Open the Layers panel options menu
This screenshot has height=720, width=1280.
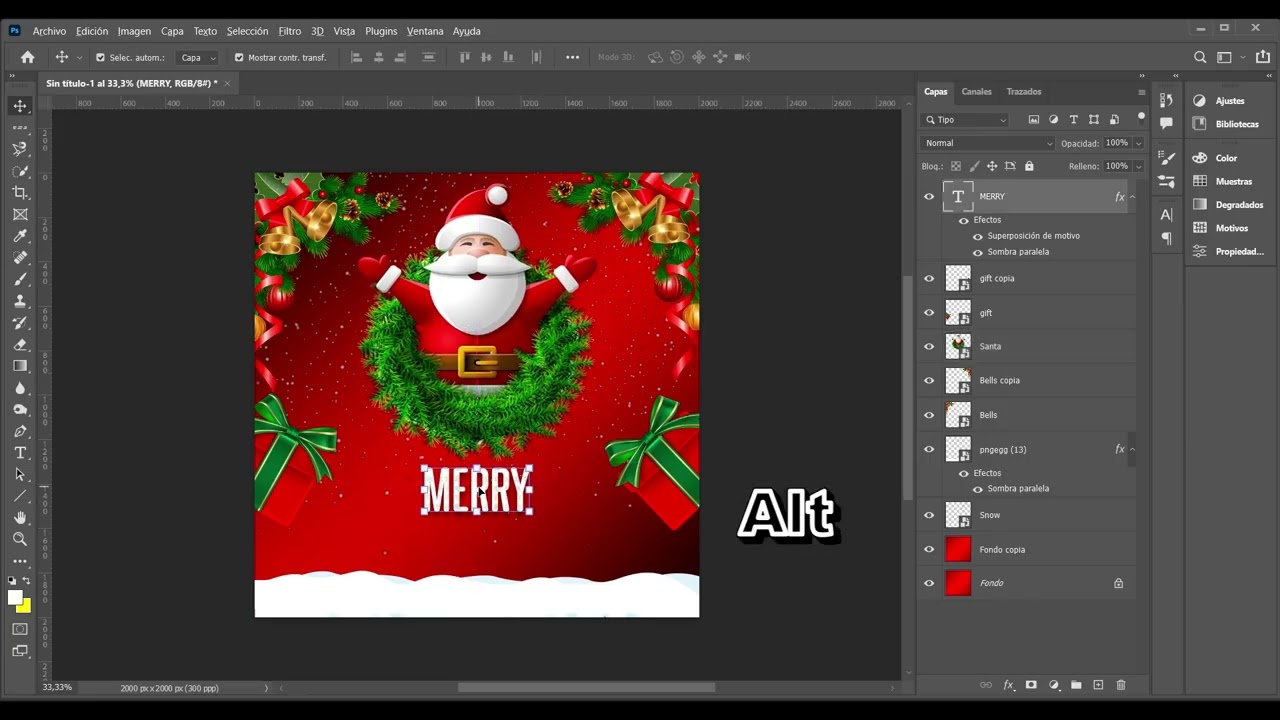[1141, 92]
